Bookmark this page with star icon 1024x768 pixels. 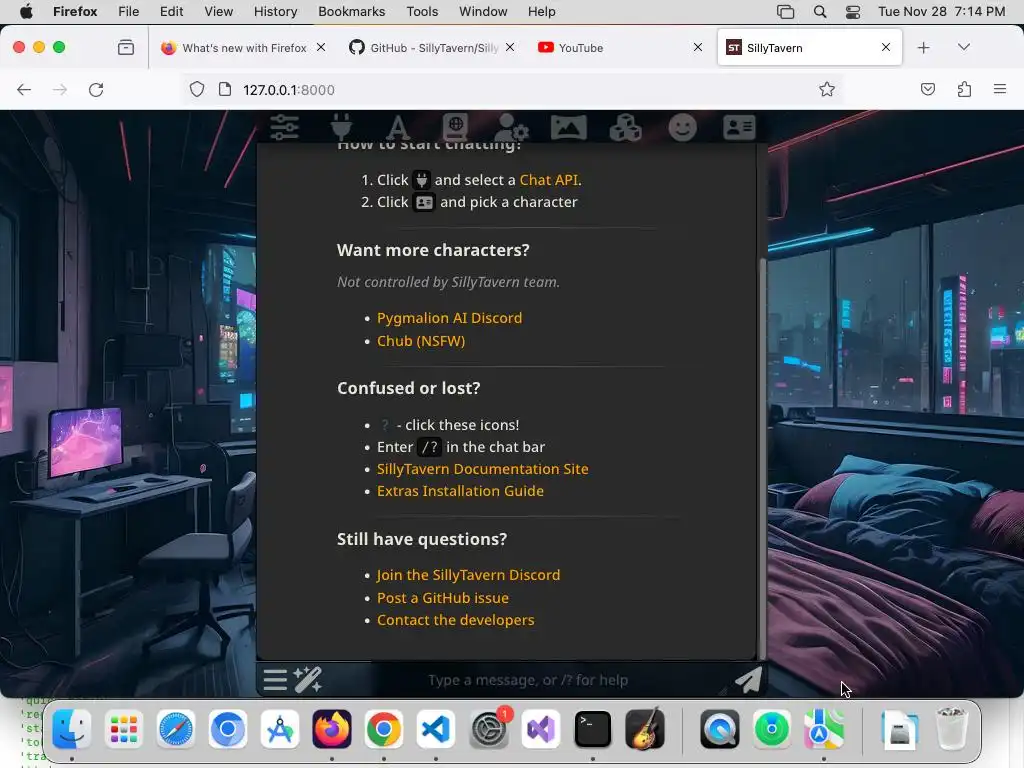tap(827, 89)
